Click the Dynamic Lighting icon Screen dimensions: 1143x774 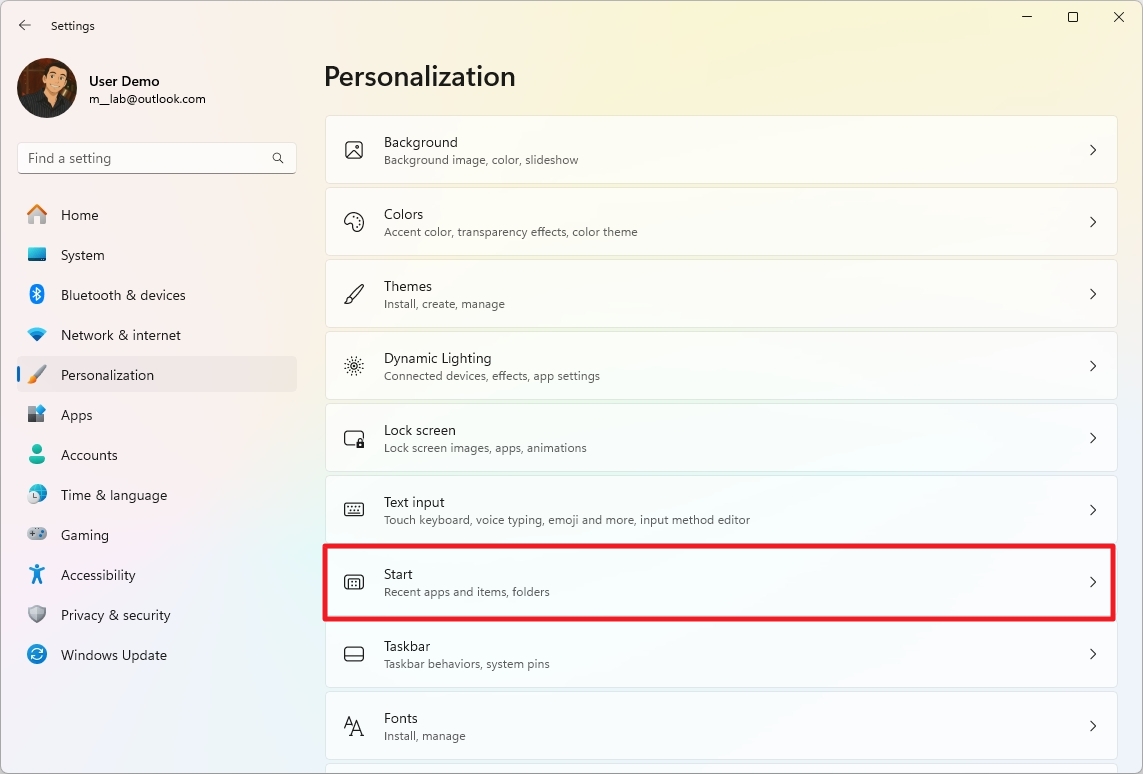click(354, 365)
